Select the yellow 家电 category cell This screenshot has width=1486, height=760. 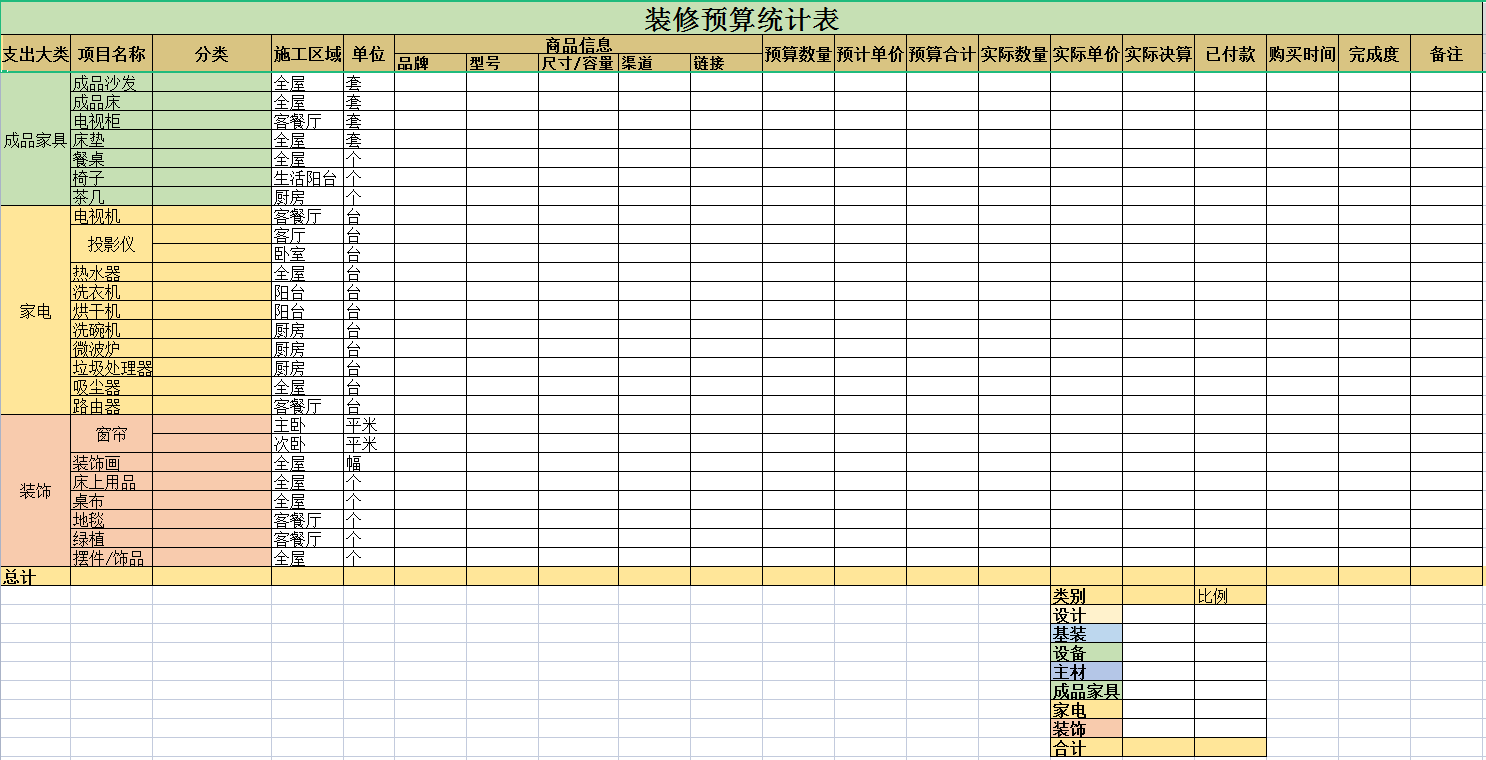(36, 311)
